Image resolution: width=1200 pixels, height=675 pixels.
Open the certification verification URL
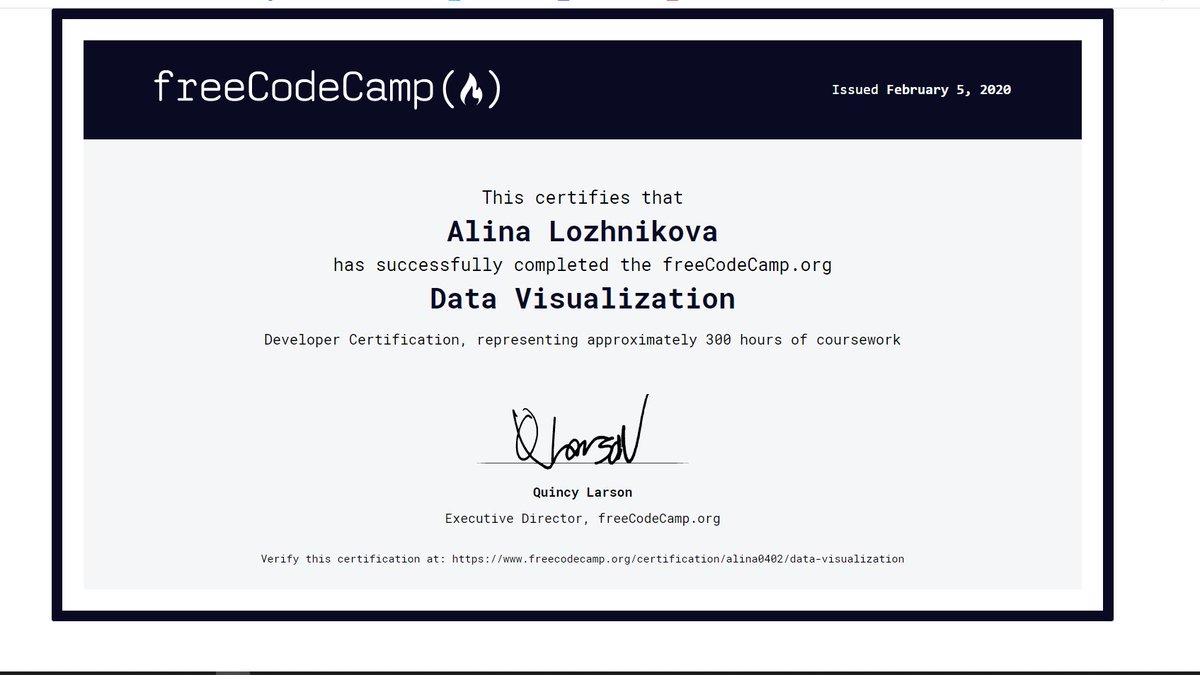(x=677, y=559)
